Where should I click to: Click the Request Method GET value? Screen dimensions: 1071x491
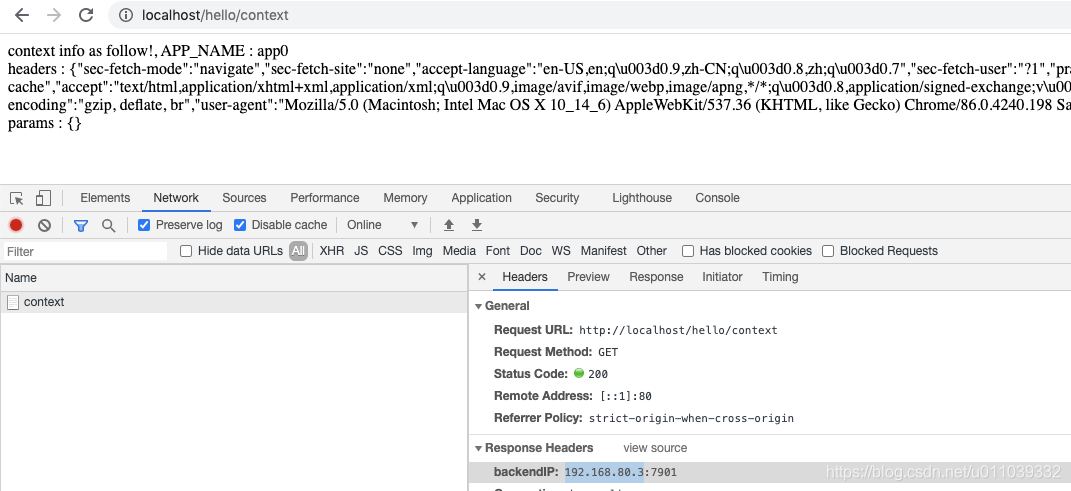(x=608, y=352)
